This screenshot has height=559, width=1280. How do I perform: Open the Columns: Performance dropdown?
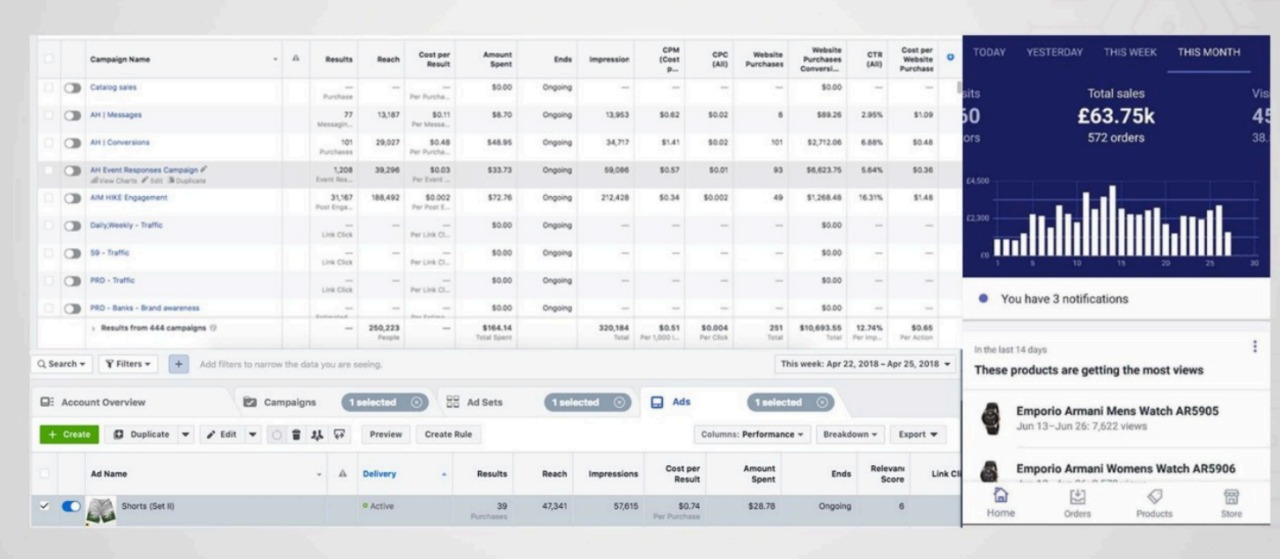coord(751,435)
